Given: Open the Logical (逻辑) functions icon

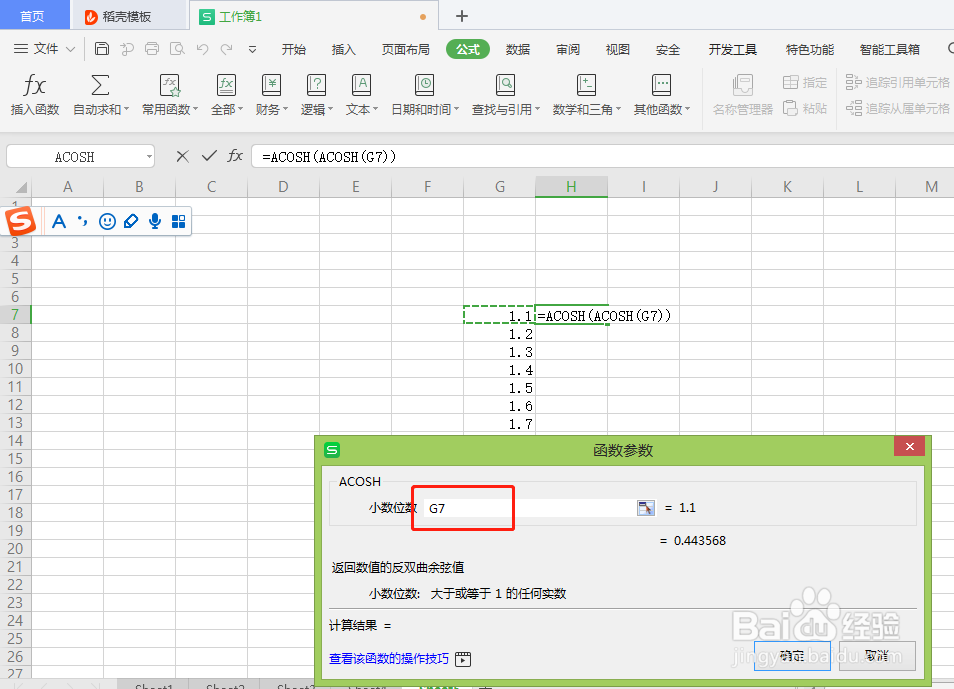Looking at the screenshot, I should [x=316, y=85].
